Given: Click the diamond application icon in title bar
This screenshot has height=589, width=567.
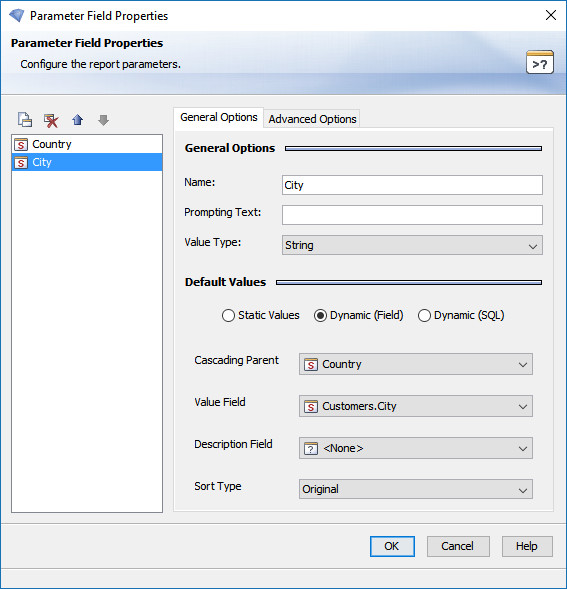Looking at the screenshot, I should pos(17,15).
